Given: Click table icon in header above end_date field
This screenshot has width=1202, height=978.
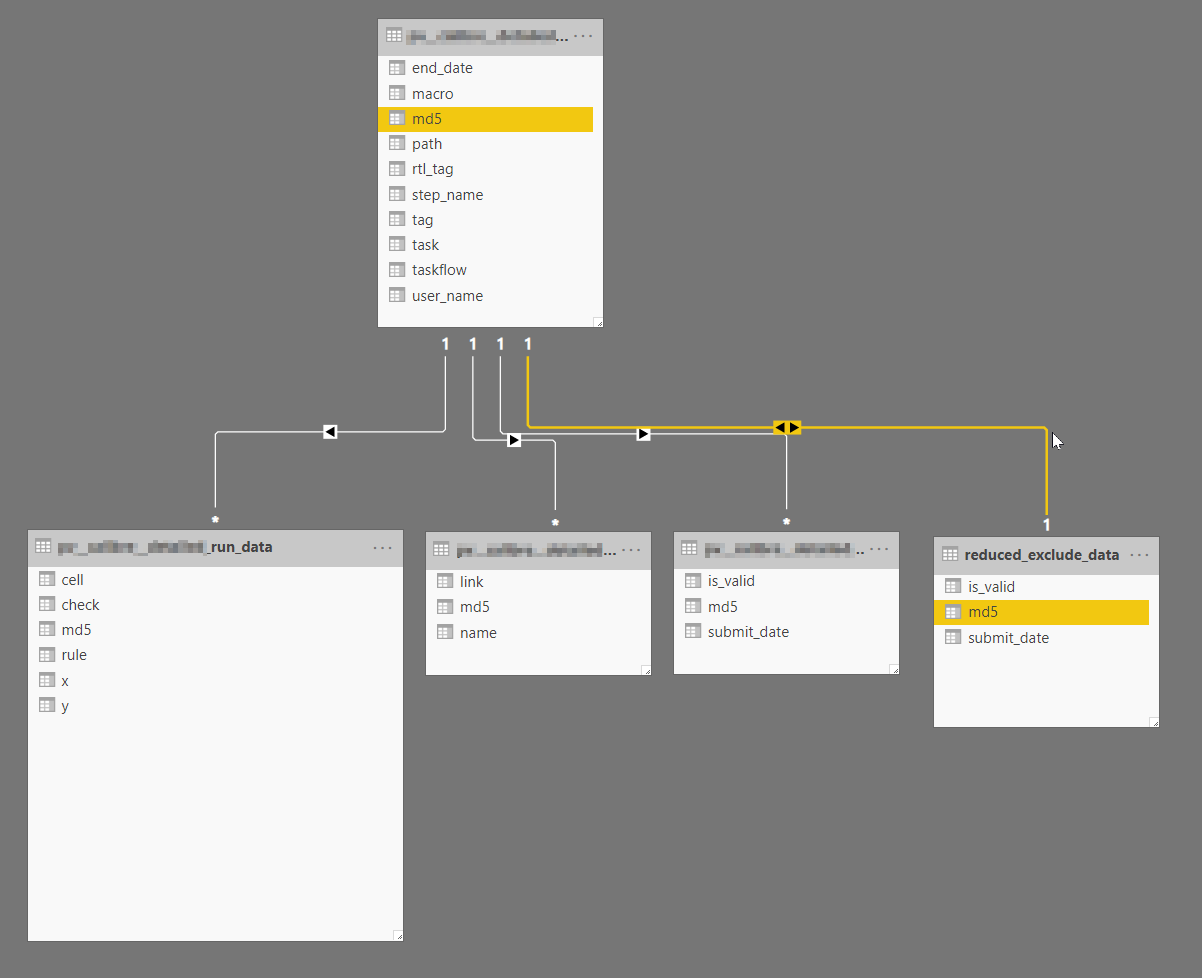Looking at the screenshot, I should point(394,36).
